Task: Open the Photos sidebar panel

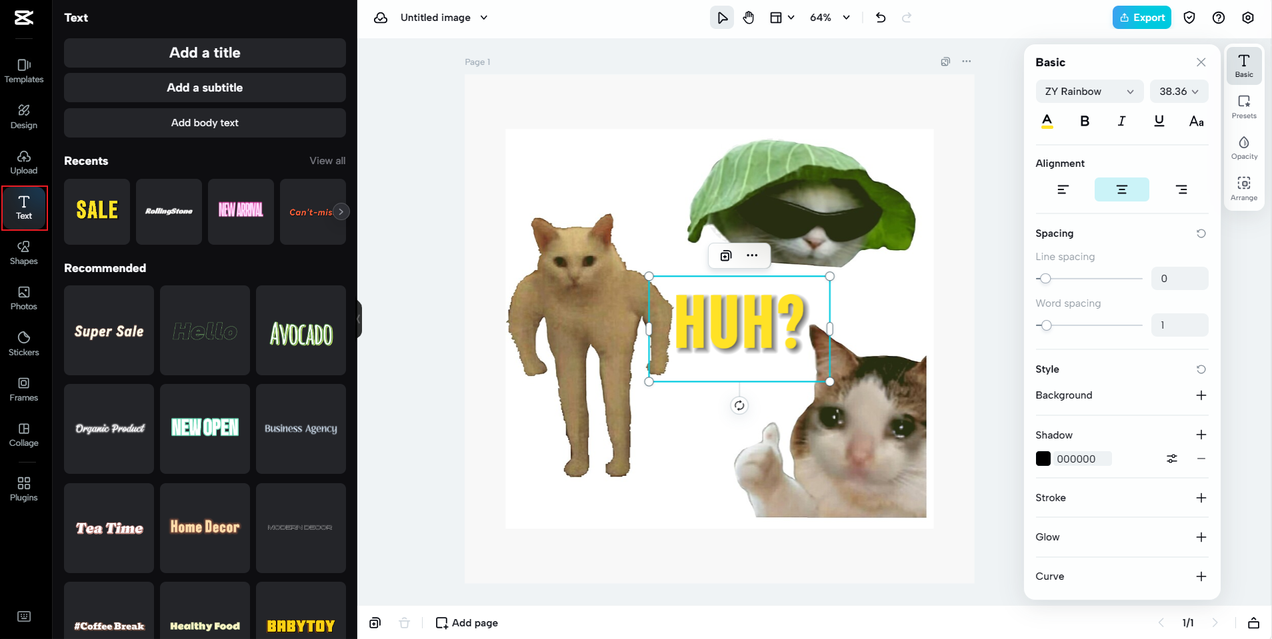Action: tap(24, 298)
